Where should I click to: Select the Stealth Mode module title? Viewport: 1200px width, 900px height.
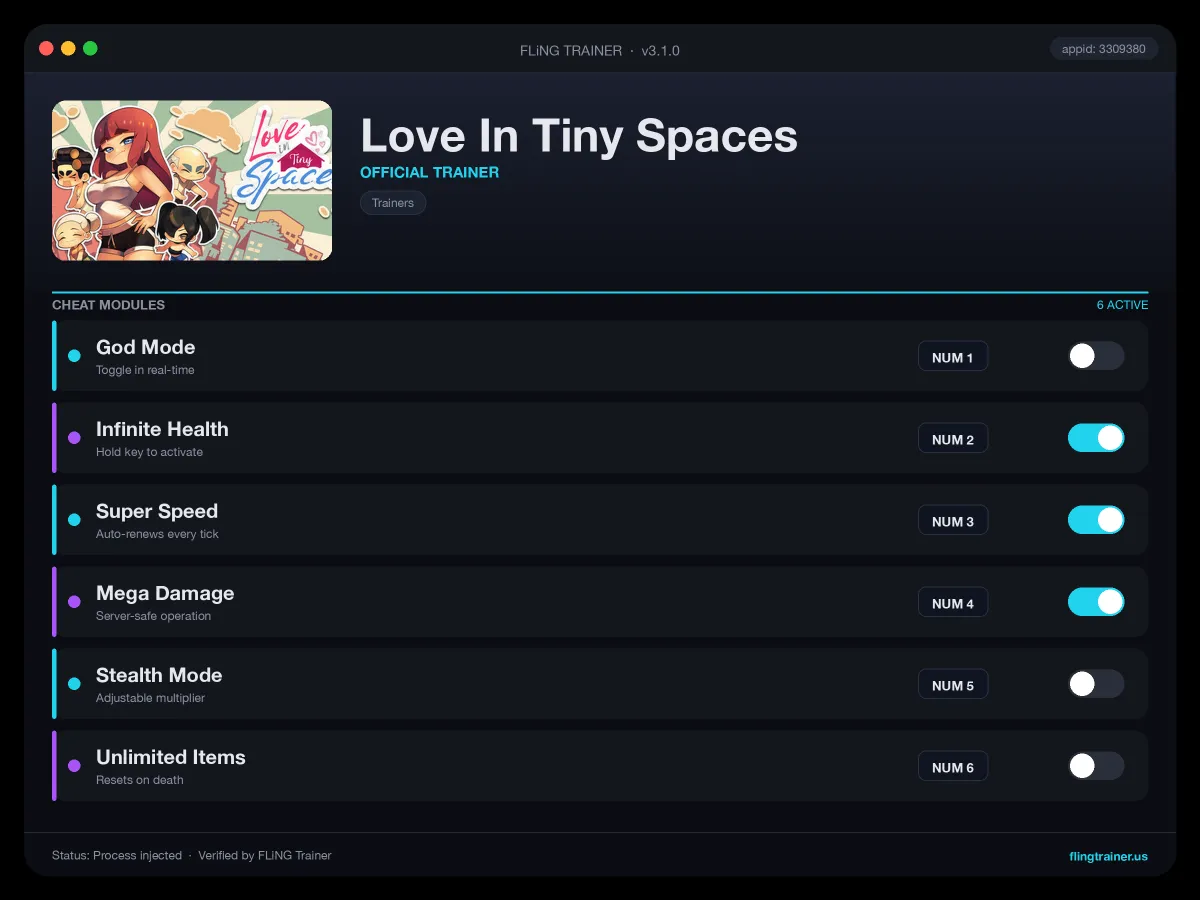159,675
